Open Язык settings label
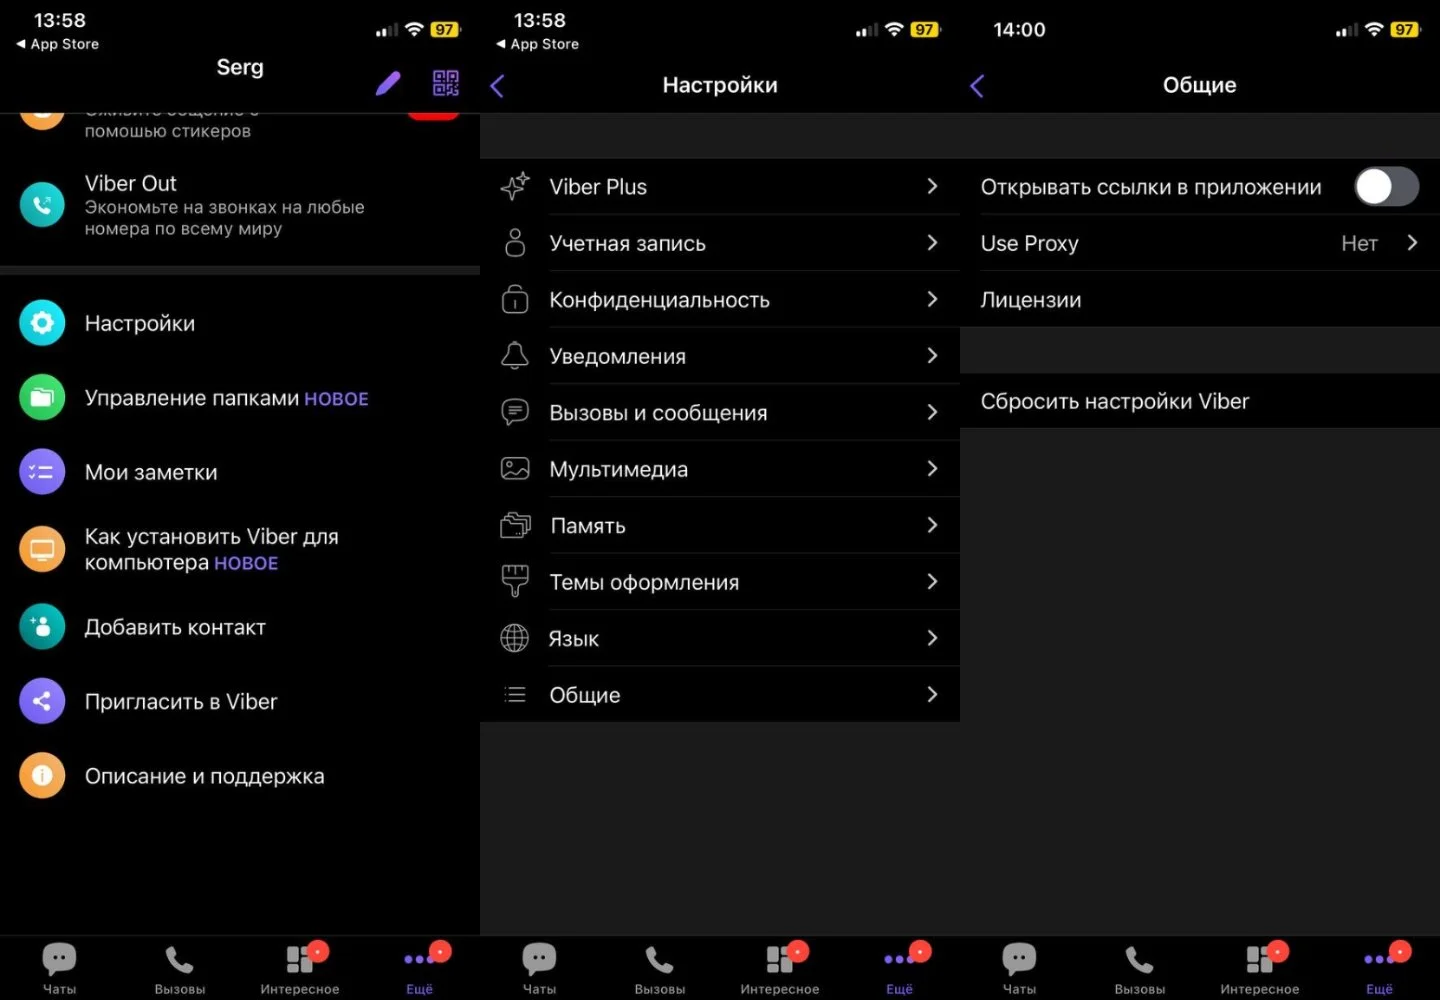 pos(574,638)
